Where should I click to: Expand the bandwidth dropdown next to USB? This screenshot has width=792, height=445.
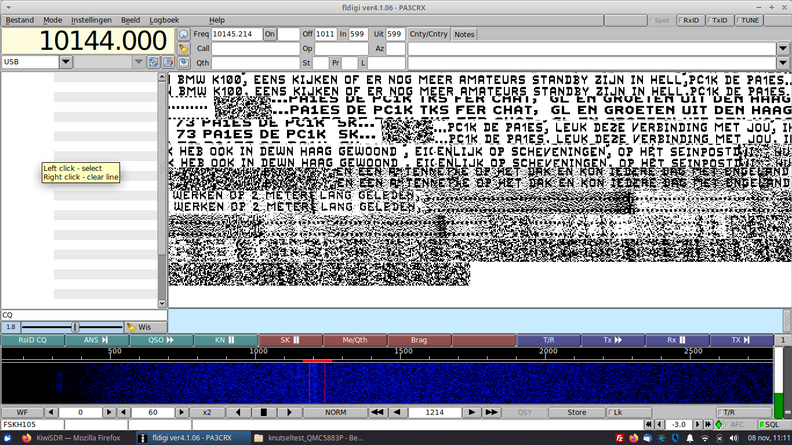tap(139, 62)
